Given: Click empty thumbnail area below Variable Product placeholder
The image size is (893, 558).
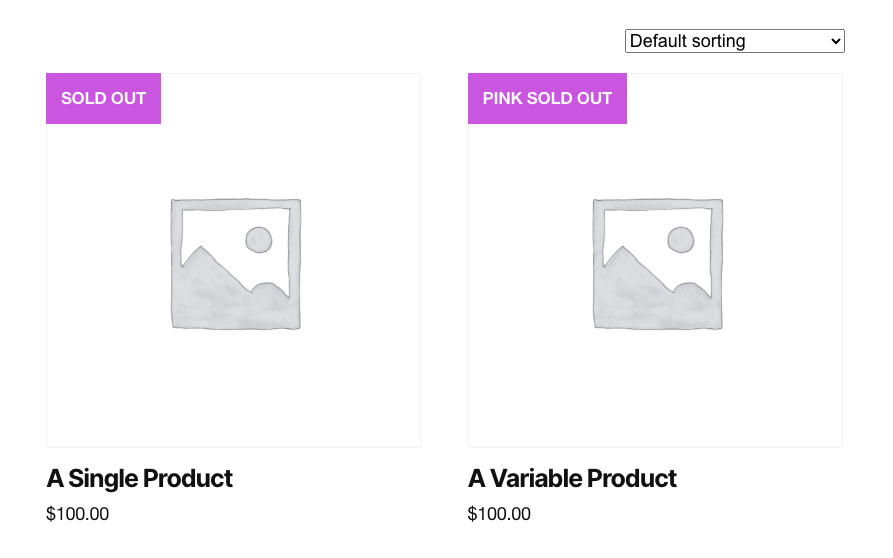Looking at the screenshot, I should (655, 395).
